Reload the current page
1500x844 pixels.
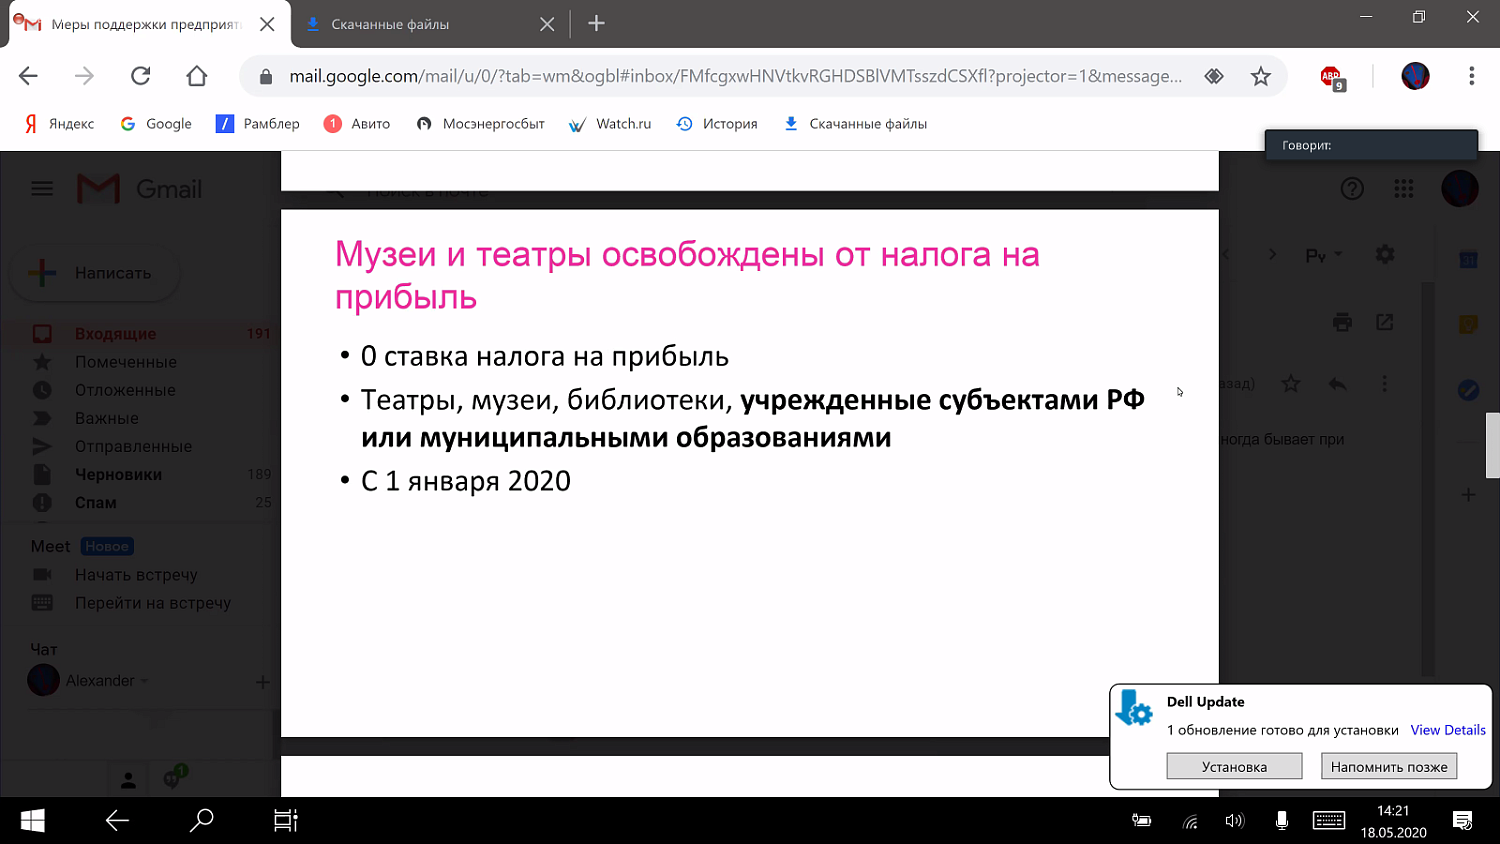point(141,76)
